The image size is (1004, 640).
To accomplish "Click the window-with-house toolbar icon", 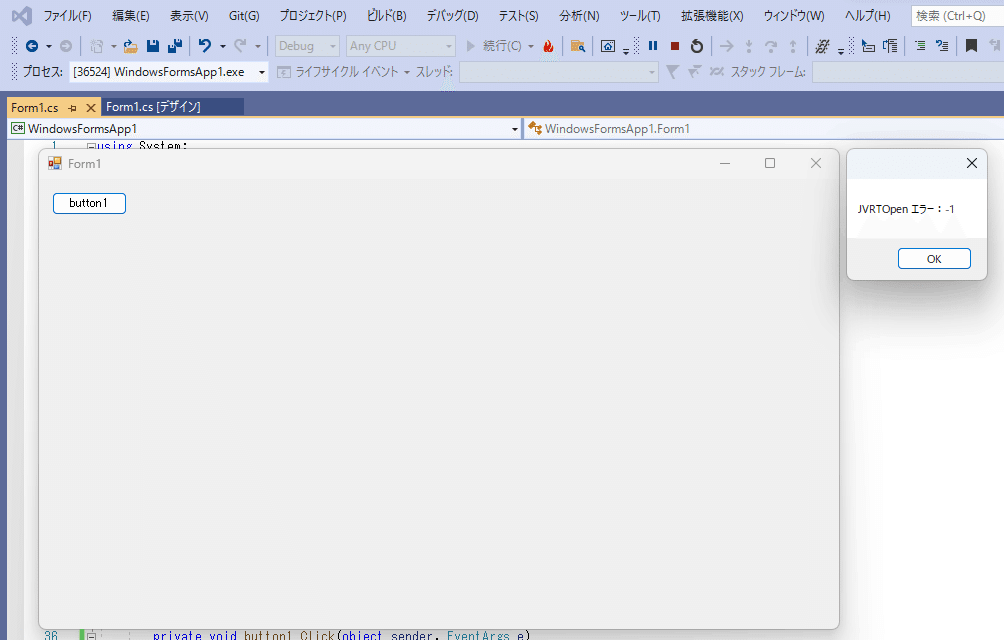I will pos(608,46).
